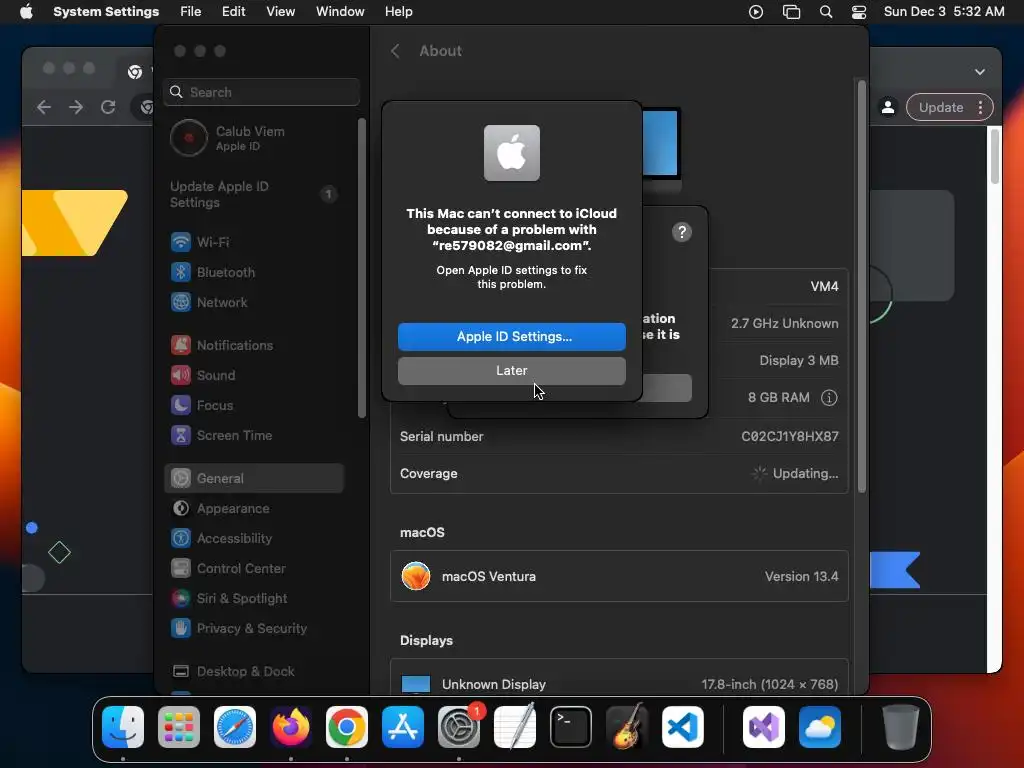
Task: Launch Visual Studio Code from the Dock
Action: coord(682,727)
